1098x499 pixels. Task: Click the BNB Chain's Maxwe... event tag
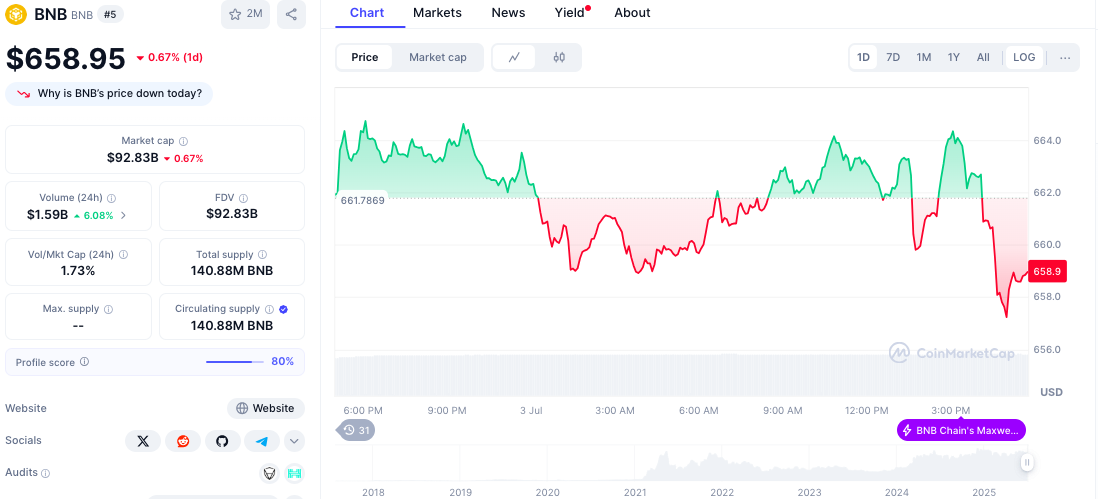[x=961, y=430]
